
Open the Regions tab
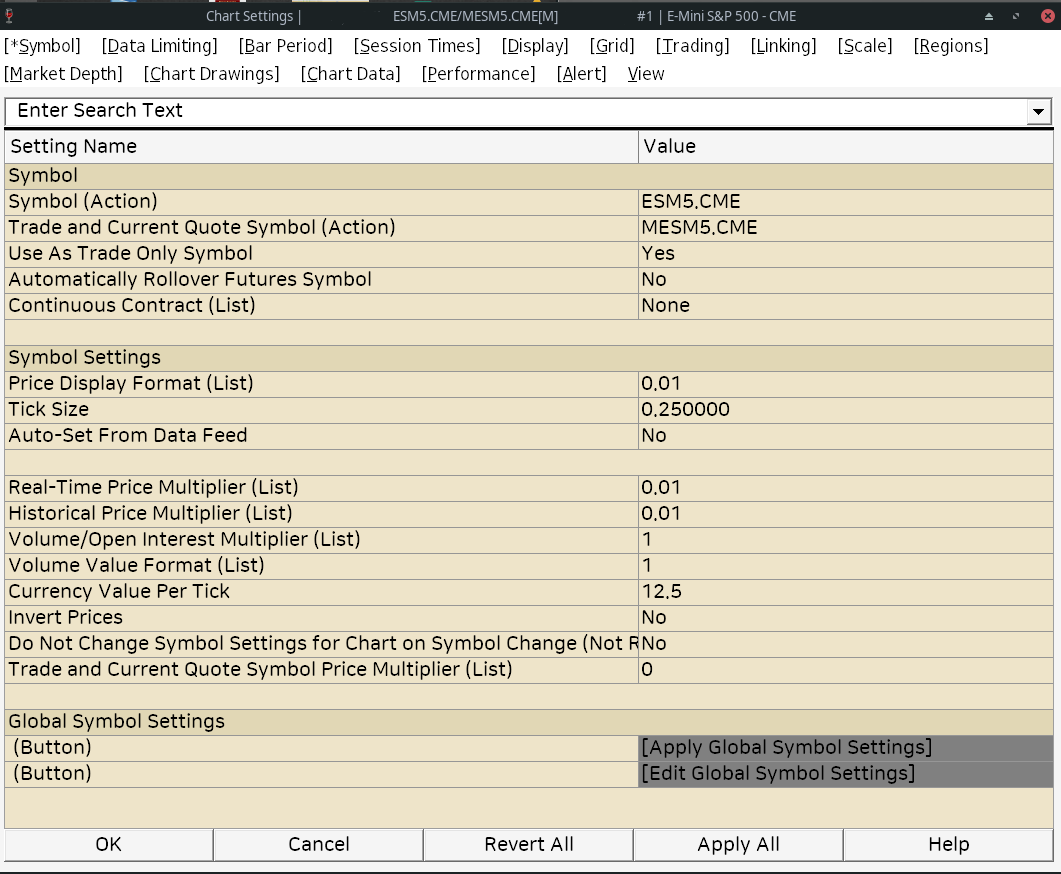point(951,46)
